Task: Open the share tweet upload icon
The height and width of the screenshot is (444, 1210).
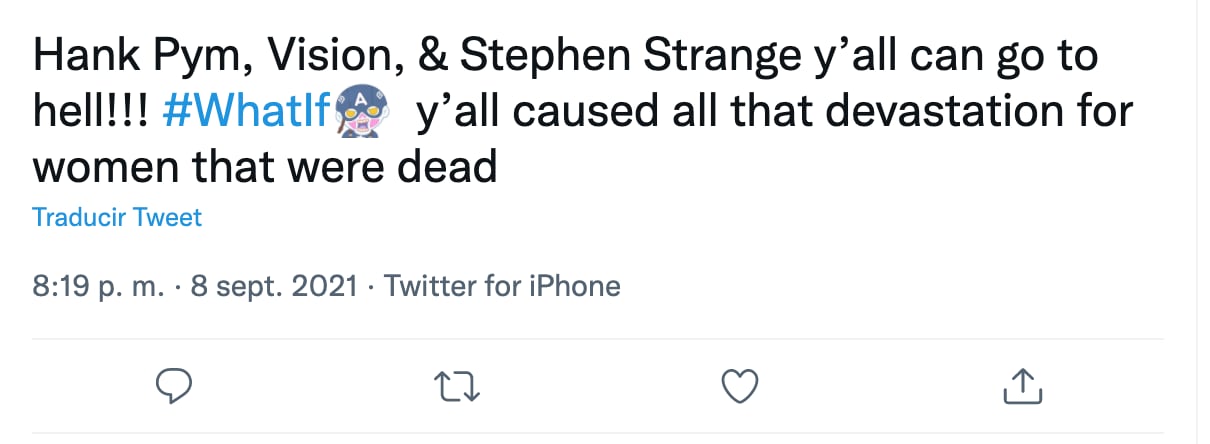Action: [1020, 386]
